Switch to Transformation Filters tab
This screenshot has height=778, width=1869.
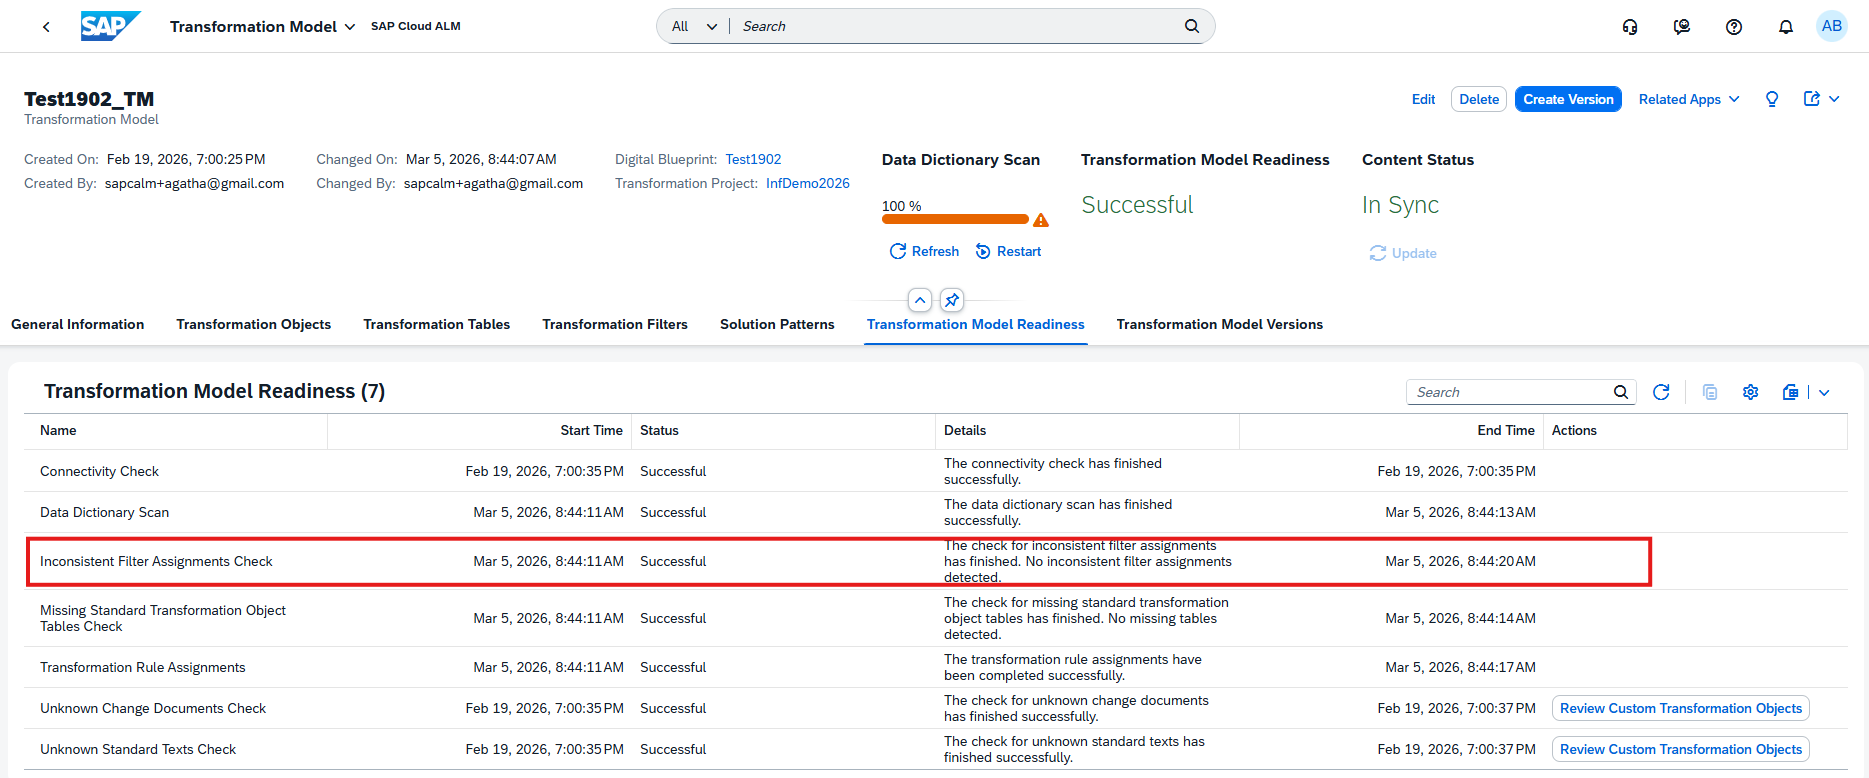tap(614, 324)
